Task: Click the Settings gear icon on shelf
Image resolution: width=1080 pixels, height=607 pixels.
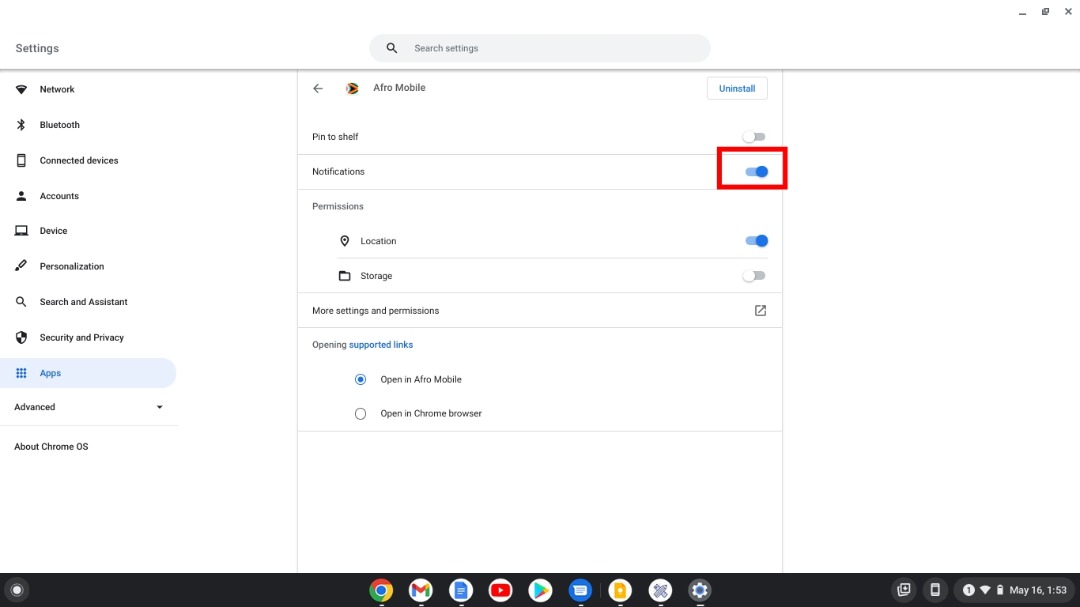Action: (x=700, y=590)
